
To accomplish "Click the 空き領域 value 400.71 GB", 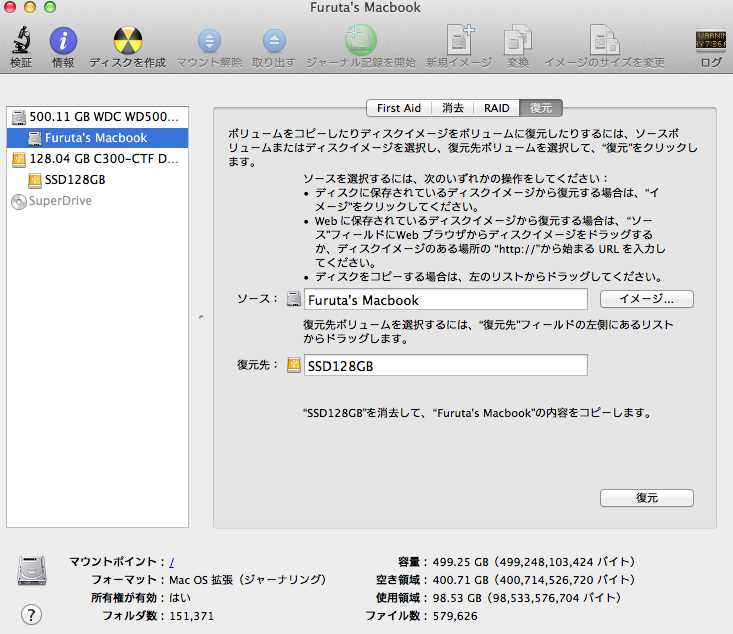I will point(534,580).
